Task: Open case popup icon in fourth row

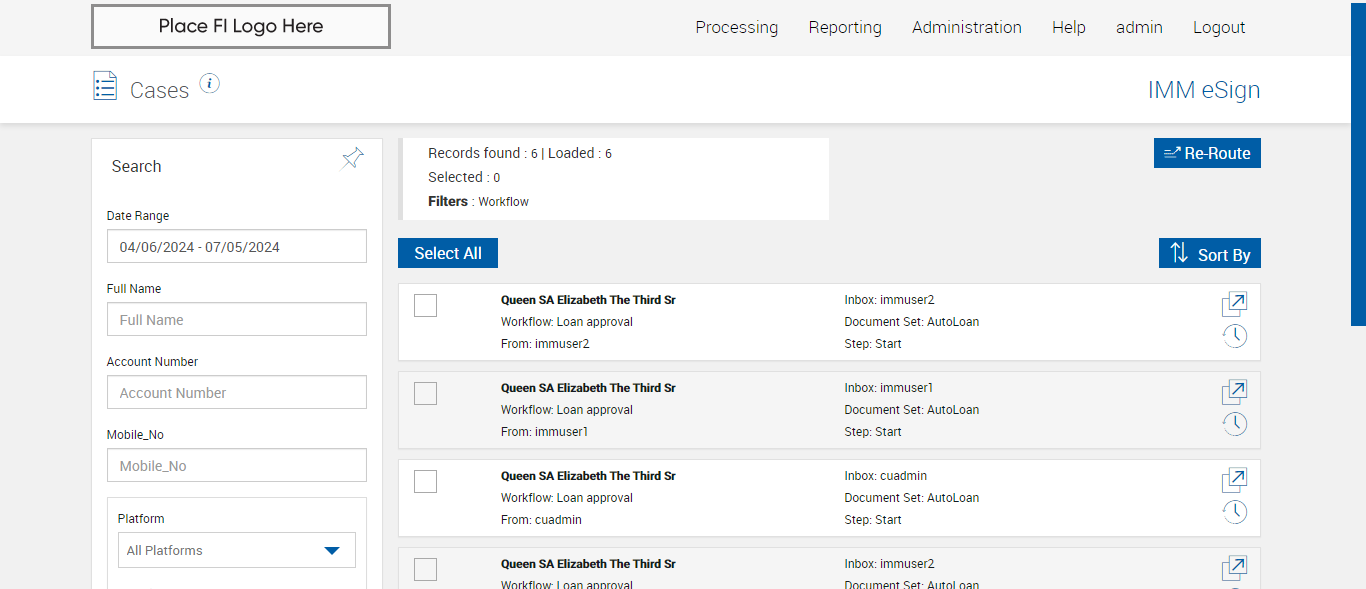Action: point(1234,568)
